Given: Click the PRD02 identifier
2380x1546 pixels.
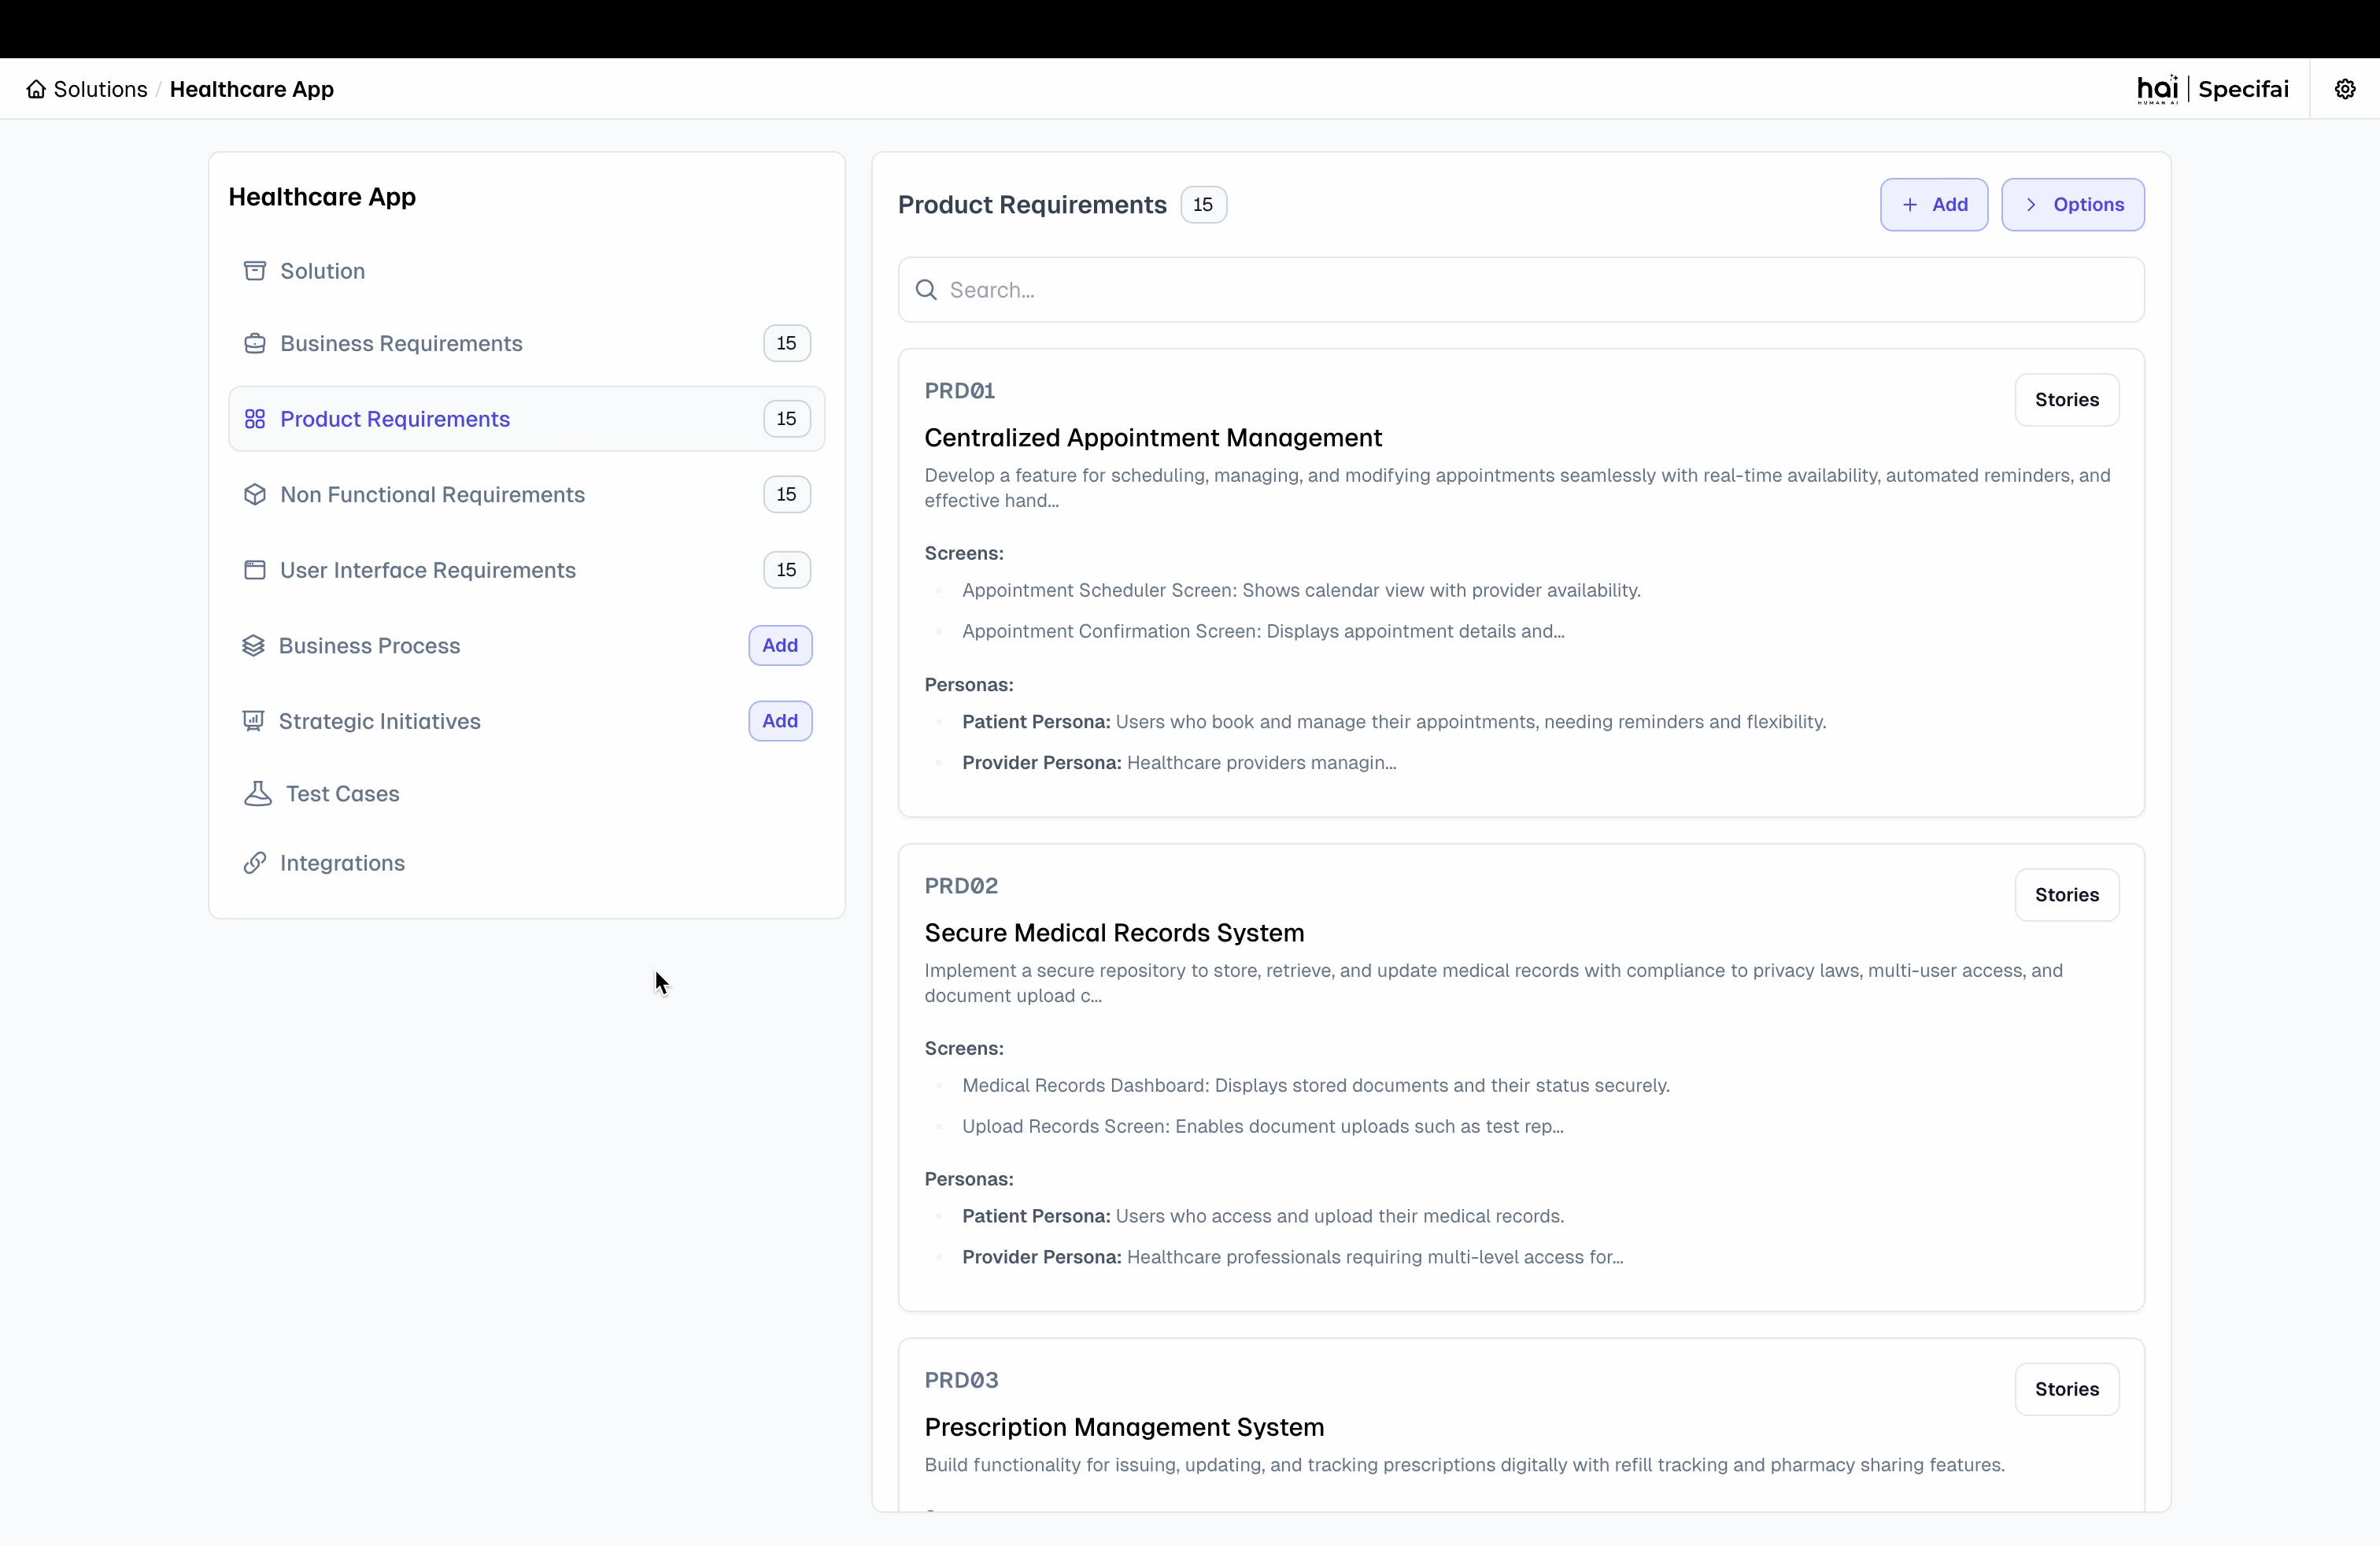Looking at the screenshot, I should (961, 886).
